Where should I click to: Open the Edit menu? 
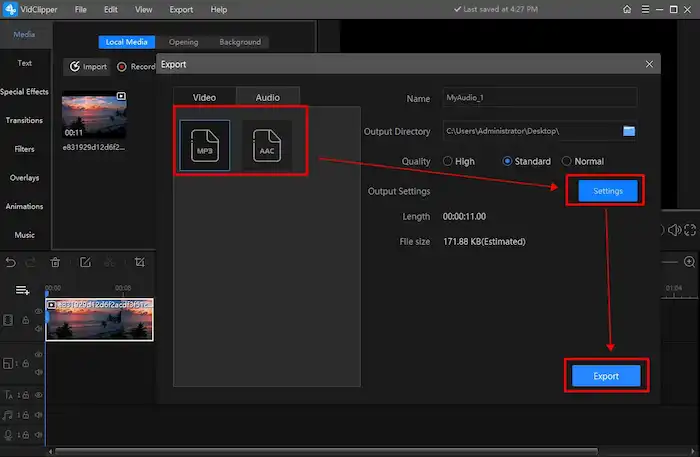(x=111, y=9)
